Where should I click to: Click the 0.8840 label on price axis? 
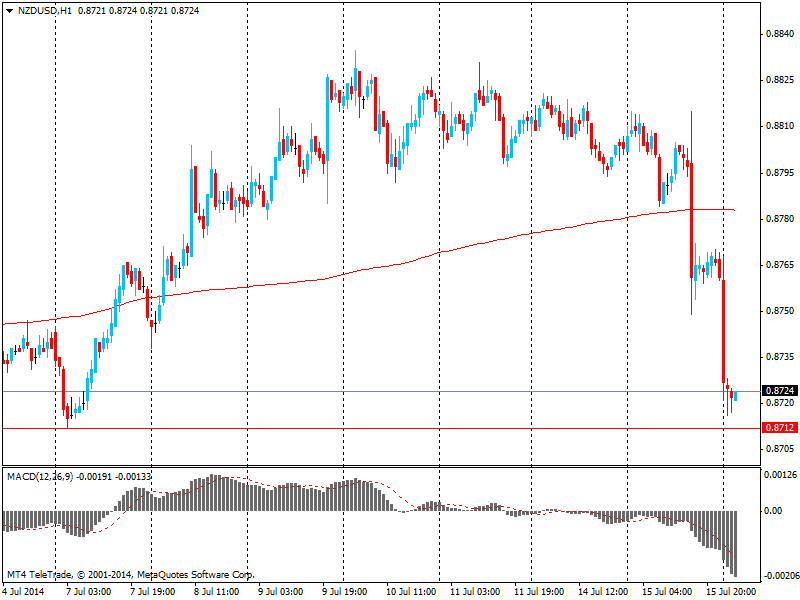(778, 34)
